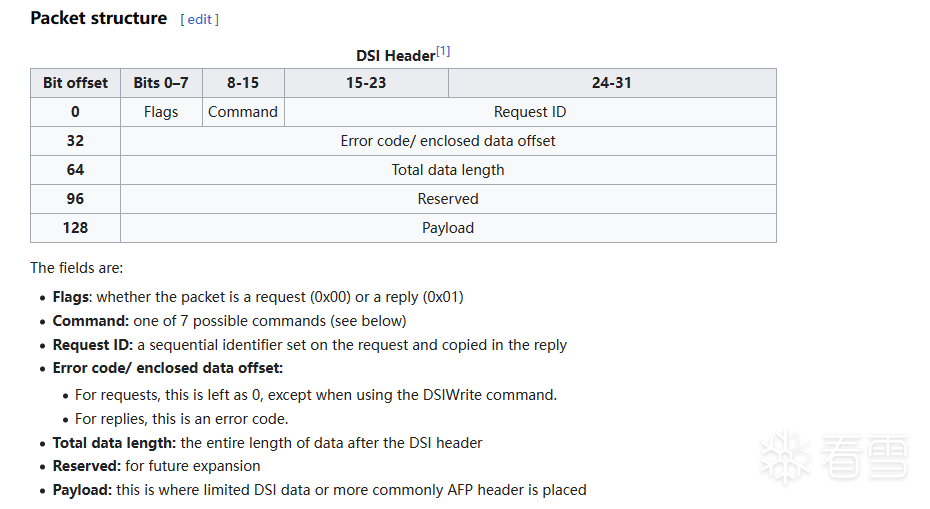The height and width of the screenshot is (509, 930).
Task: Click the Request ID table cell
Action: 530,112
